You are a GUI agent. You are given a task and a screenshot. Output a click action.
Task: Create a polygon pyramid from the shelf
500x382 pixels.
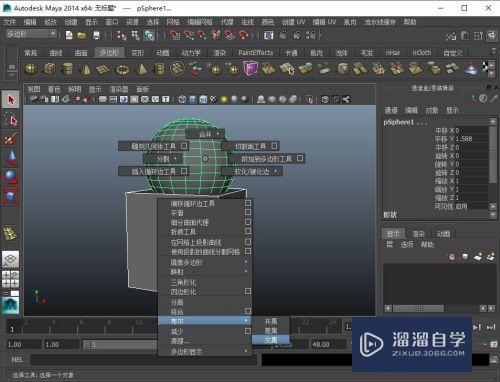tap(141, 69)
